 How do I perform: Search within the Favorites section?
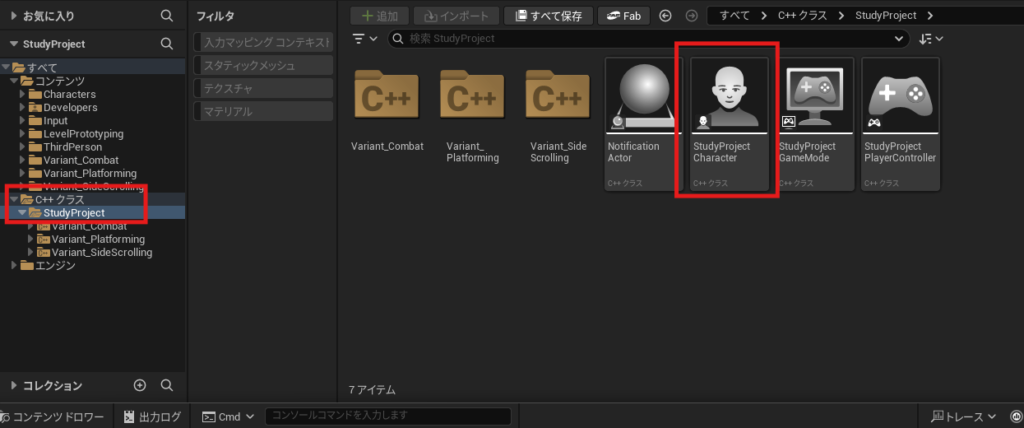click(x=167, y=16)
